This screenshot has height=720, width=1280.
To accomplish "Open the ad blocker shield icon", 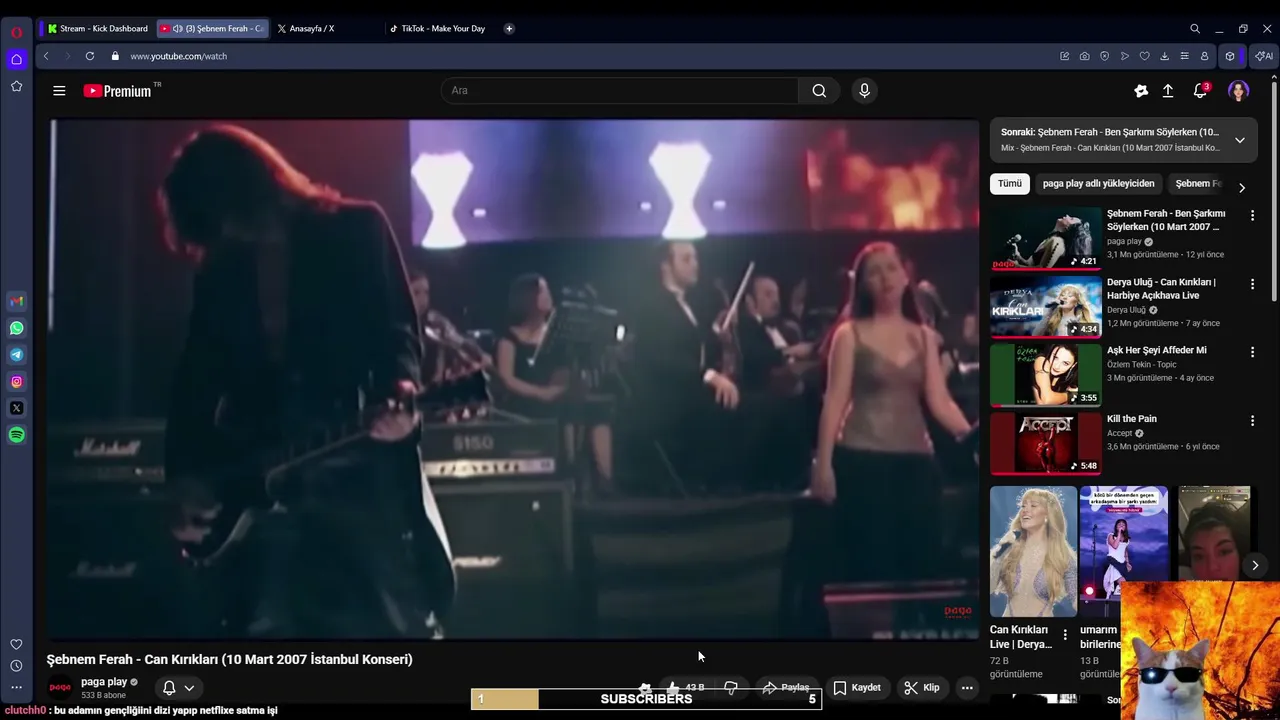I will [1104, 56].
